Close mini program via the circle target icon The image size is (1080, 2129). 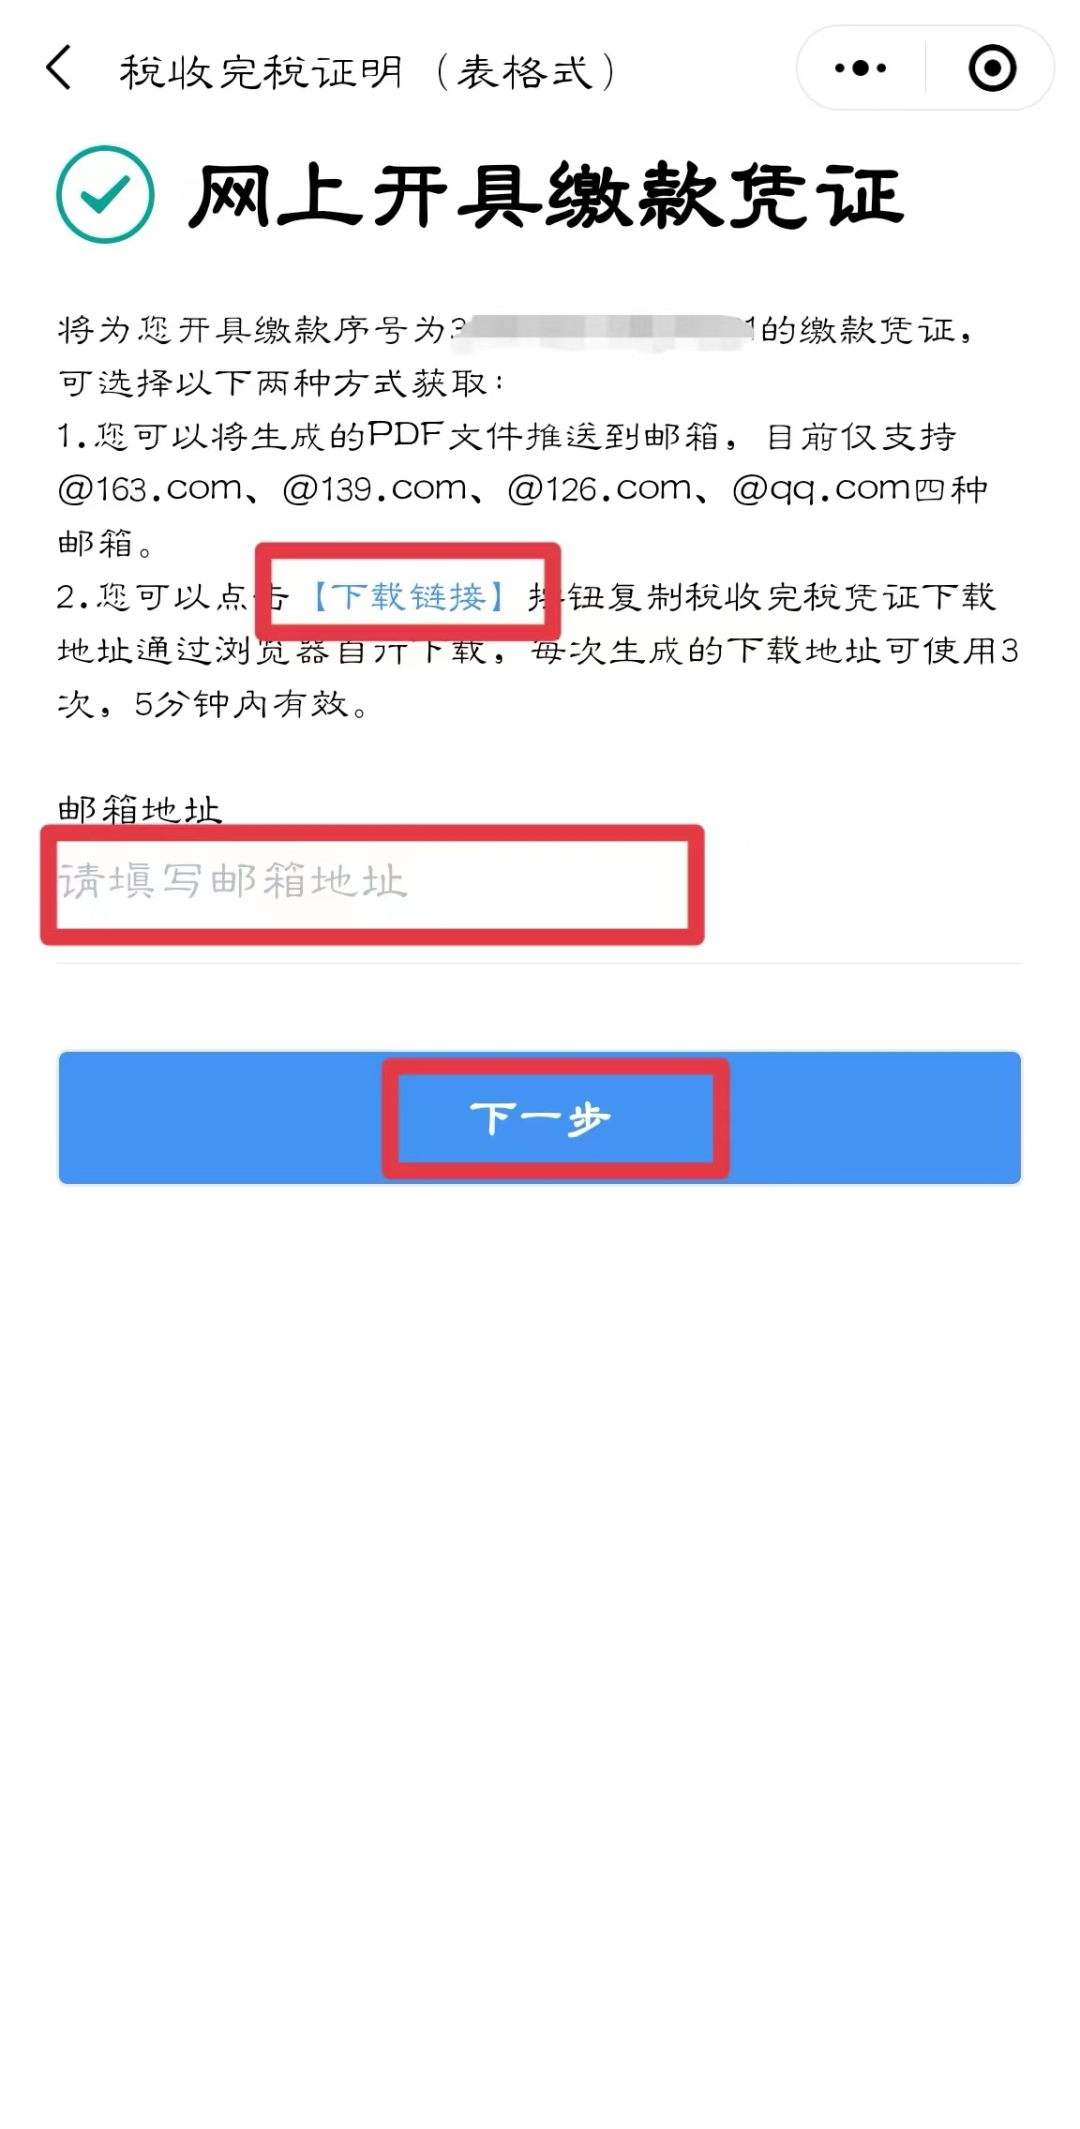tap(992, 68)
